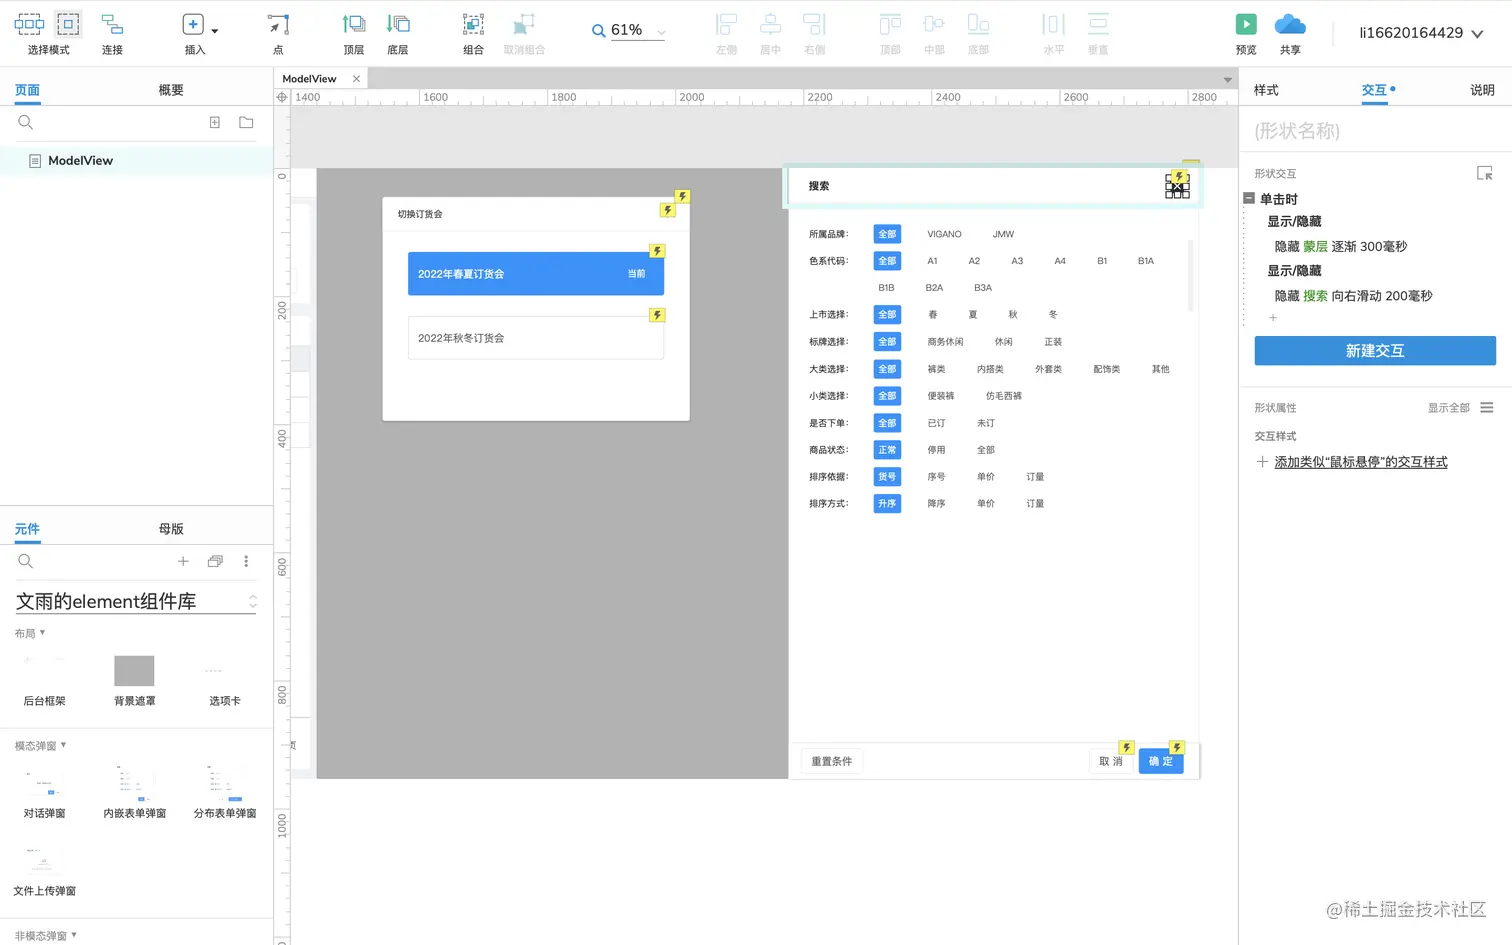Collapse the 单击时 interaction case

(x=1249, y=198)
